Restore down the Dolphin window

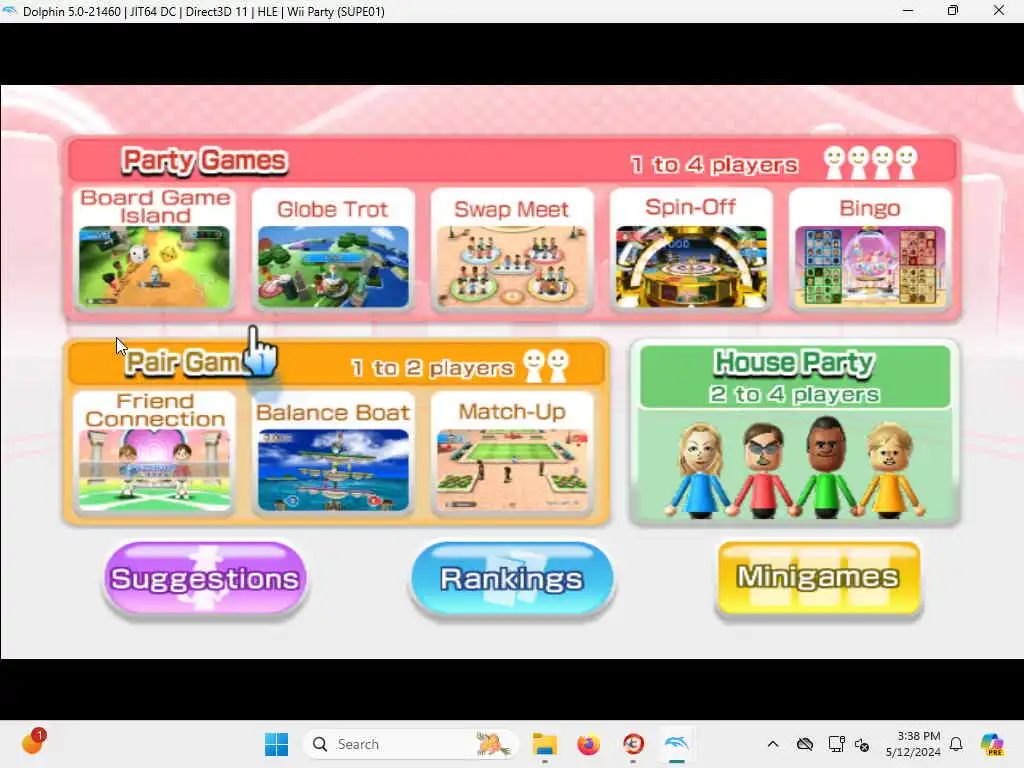953,11
